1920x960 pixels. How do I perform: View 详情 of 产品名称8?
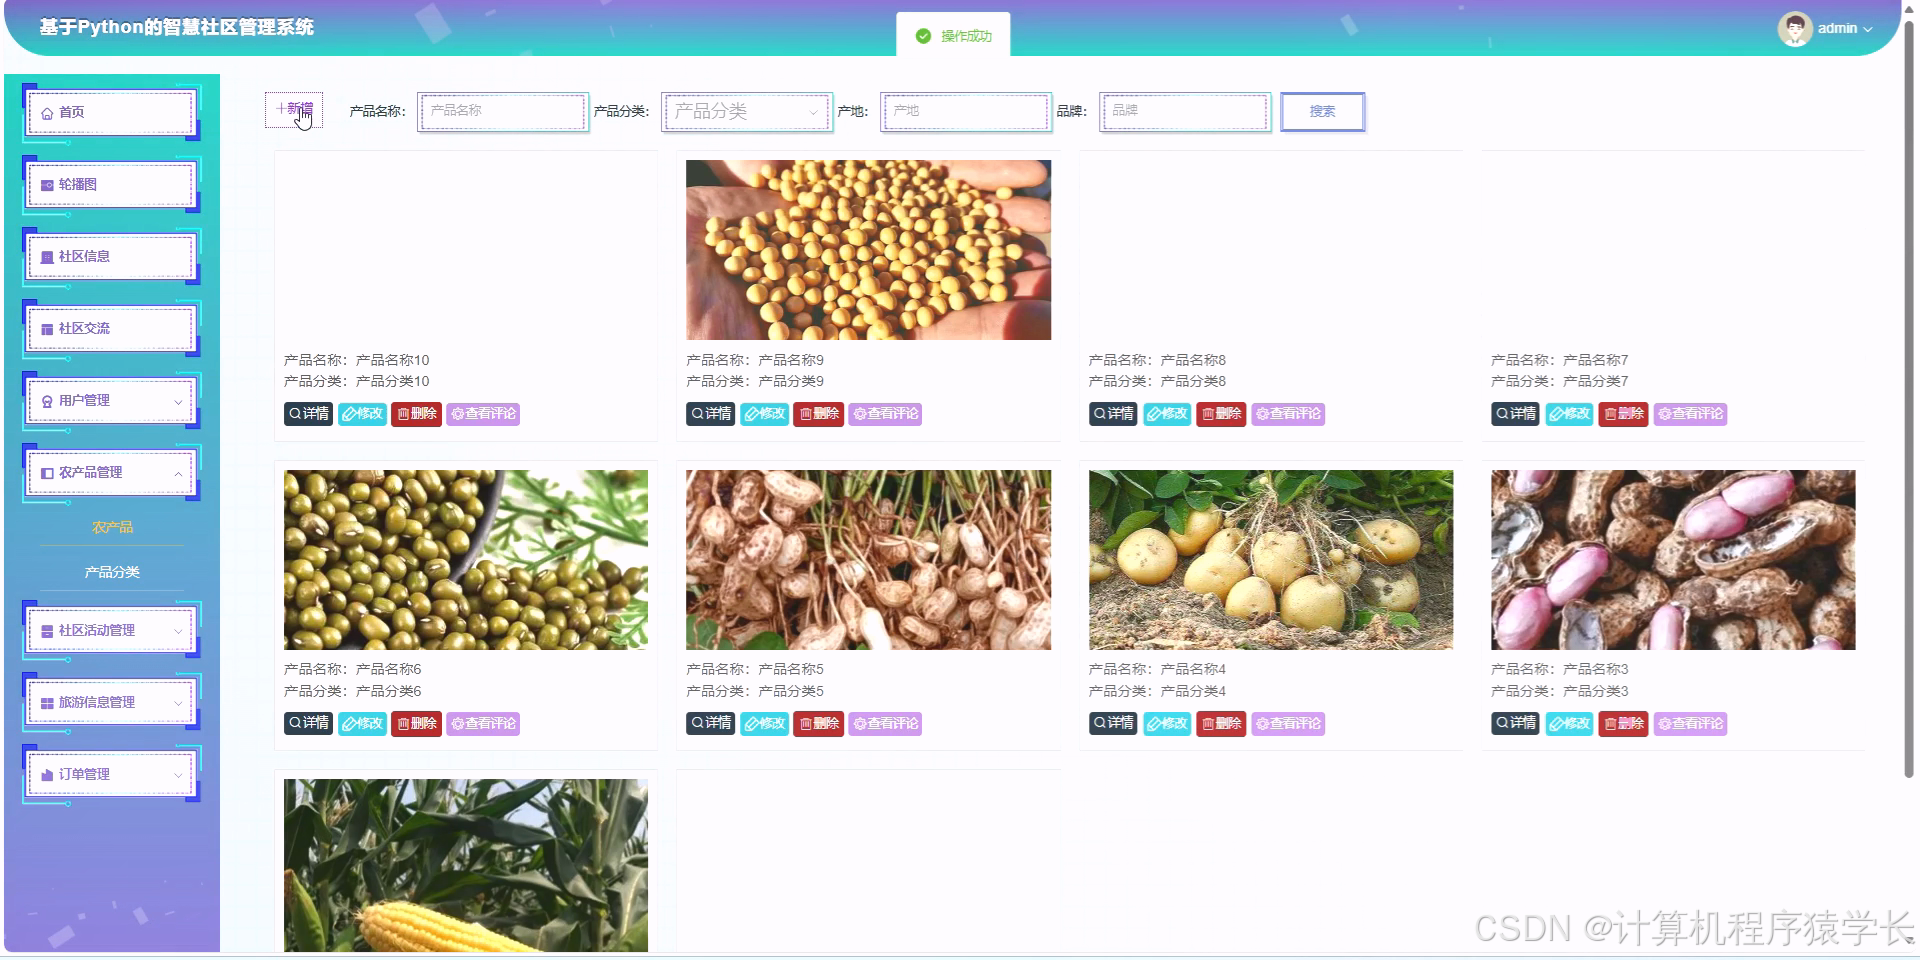tap(1113, 414)
